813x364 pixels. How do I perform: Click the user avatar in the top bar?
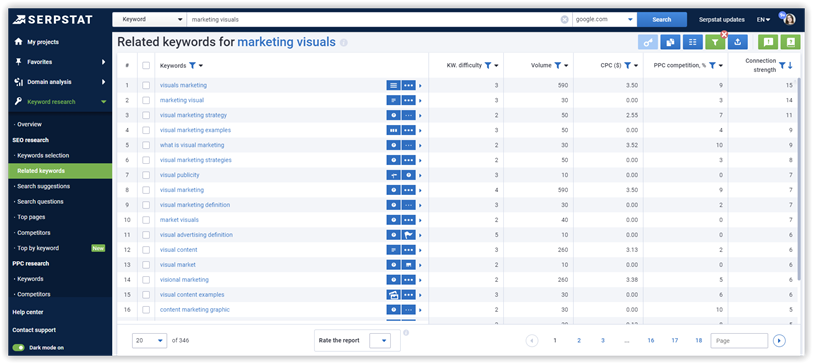[789, 20]
